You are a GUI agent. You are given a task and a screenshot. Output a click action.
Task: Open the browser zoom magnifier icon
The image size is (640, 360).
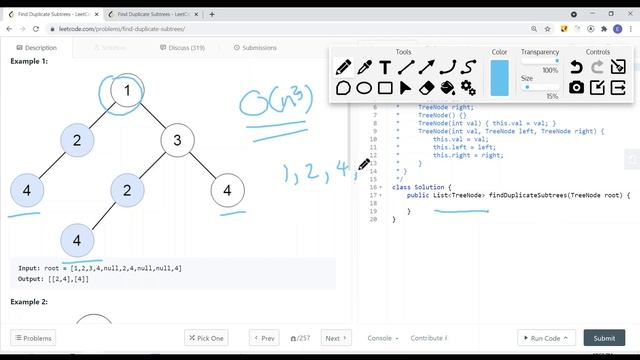tap(534, 29)
